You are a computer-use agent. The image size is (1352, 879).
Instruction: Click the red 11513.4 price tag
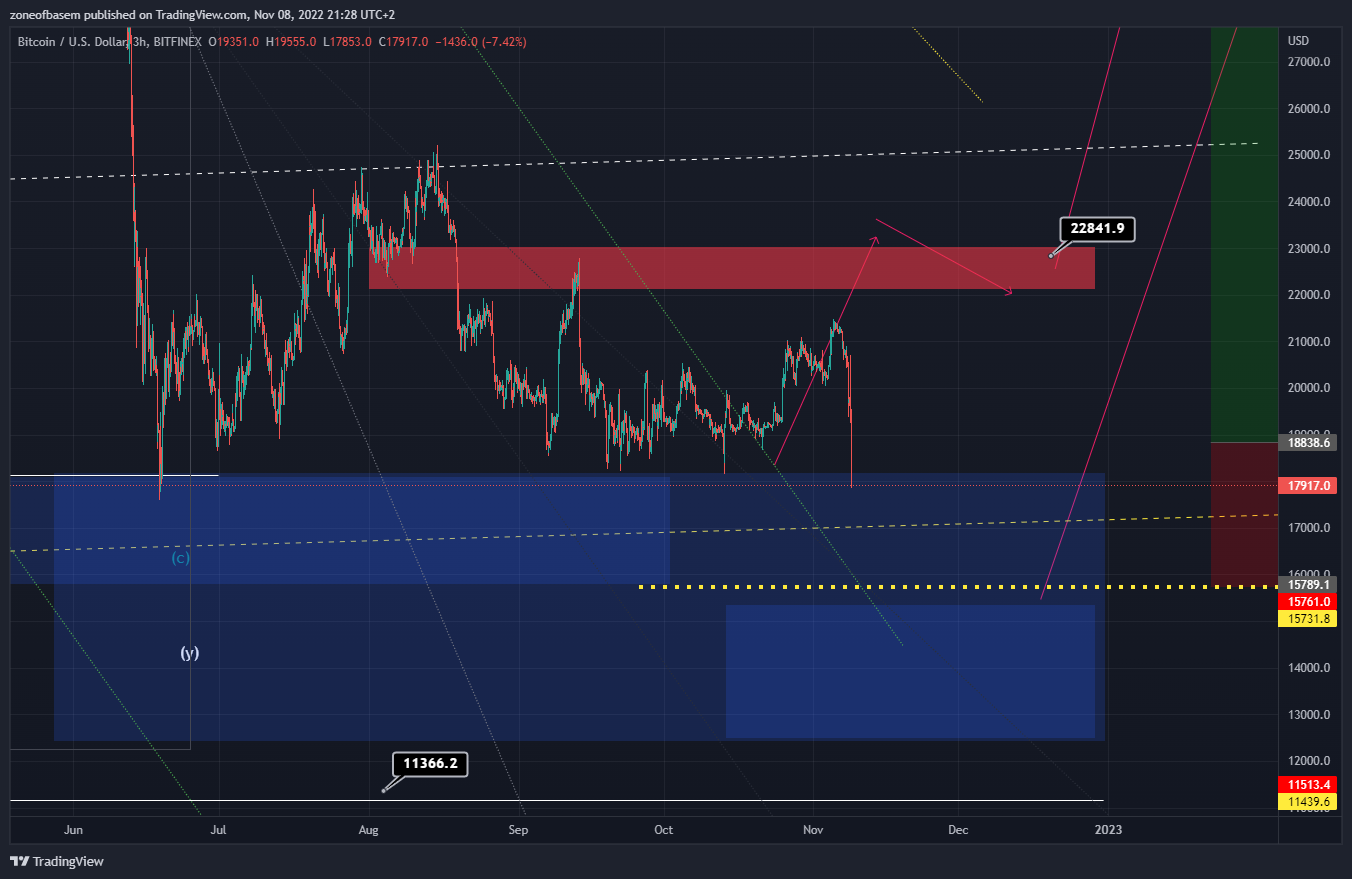(1308, 784)
